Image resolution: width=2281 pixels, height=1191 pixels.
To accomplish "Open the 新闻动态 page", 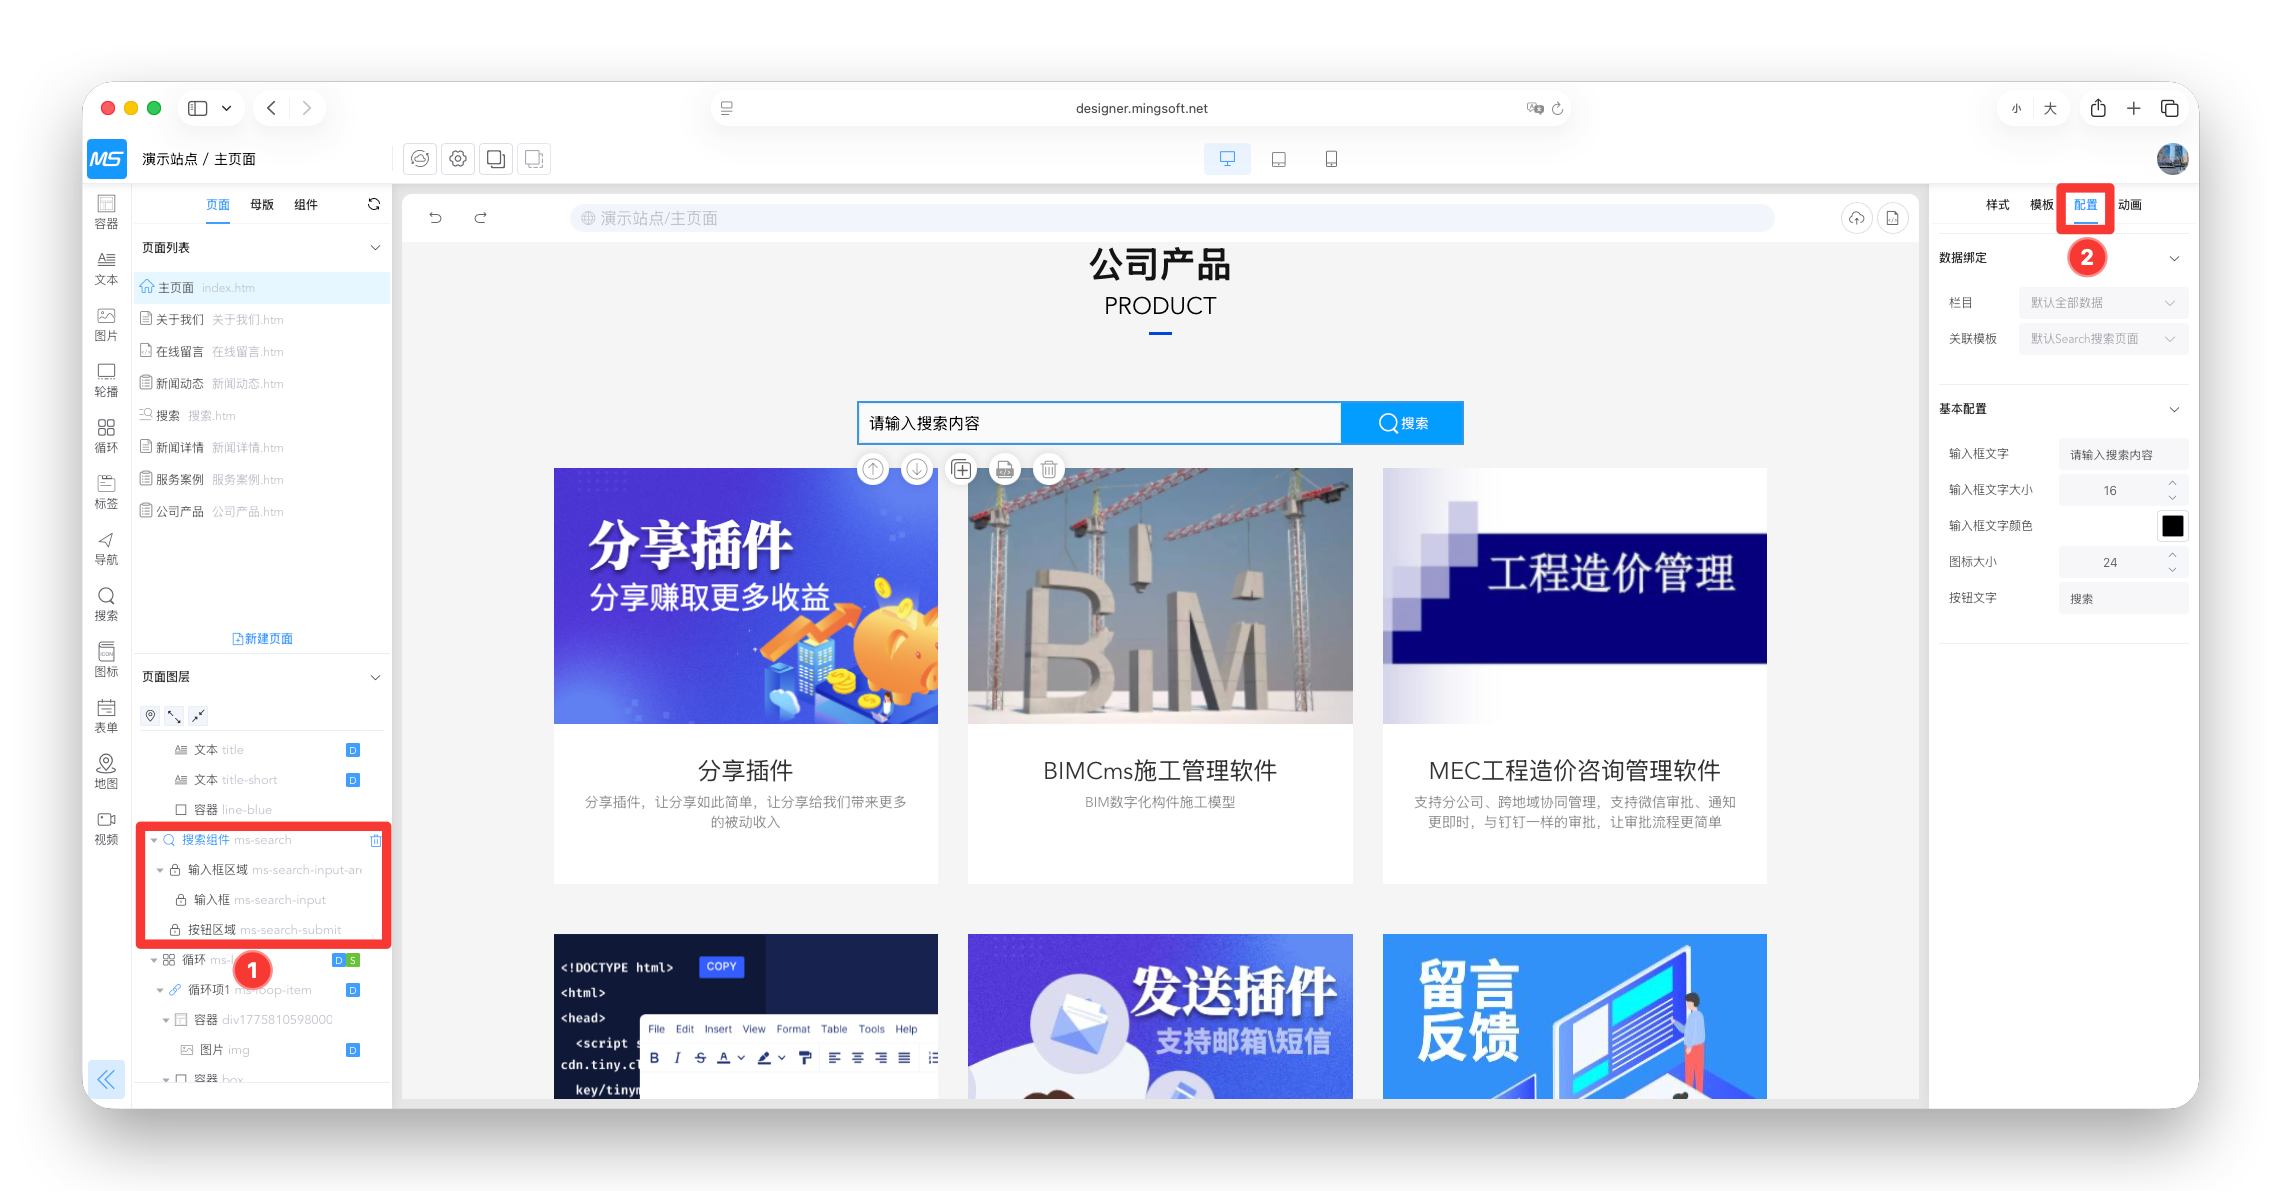I will tap(262, 384).
